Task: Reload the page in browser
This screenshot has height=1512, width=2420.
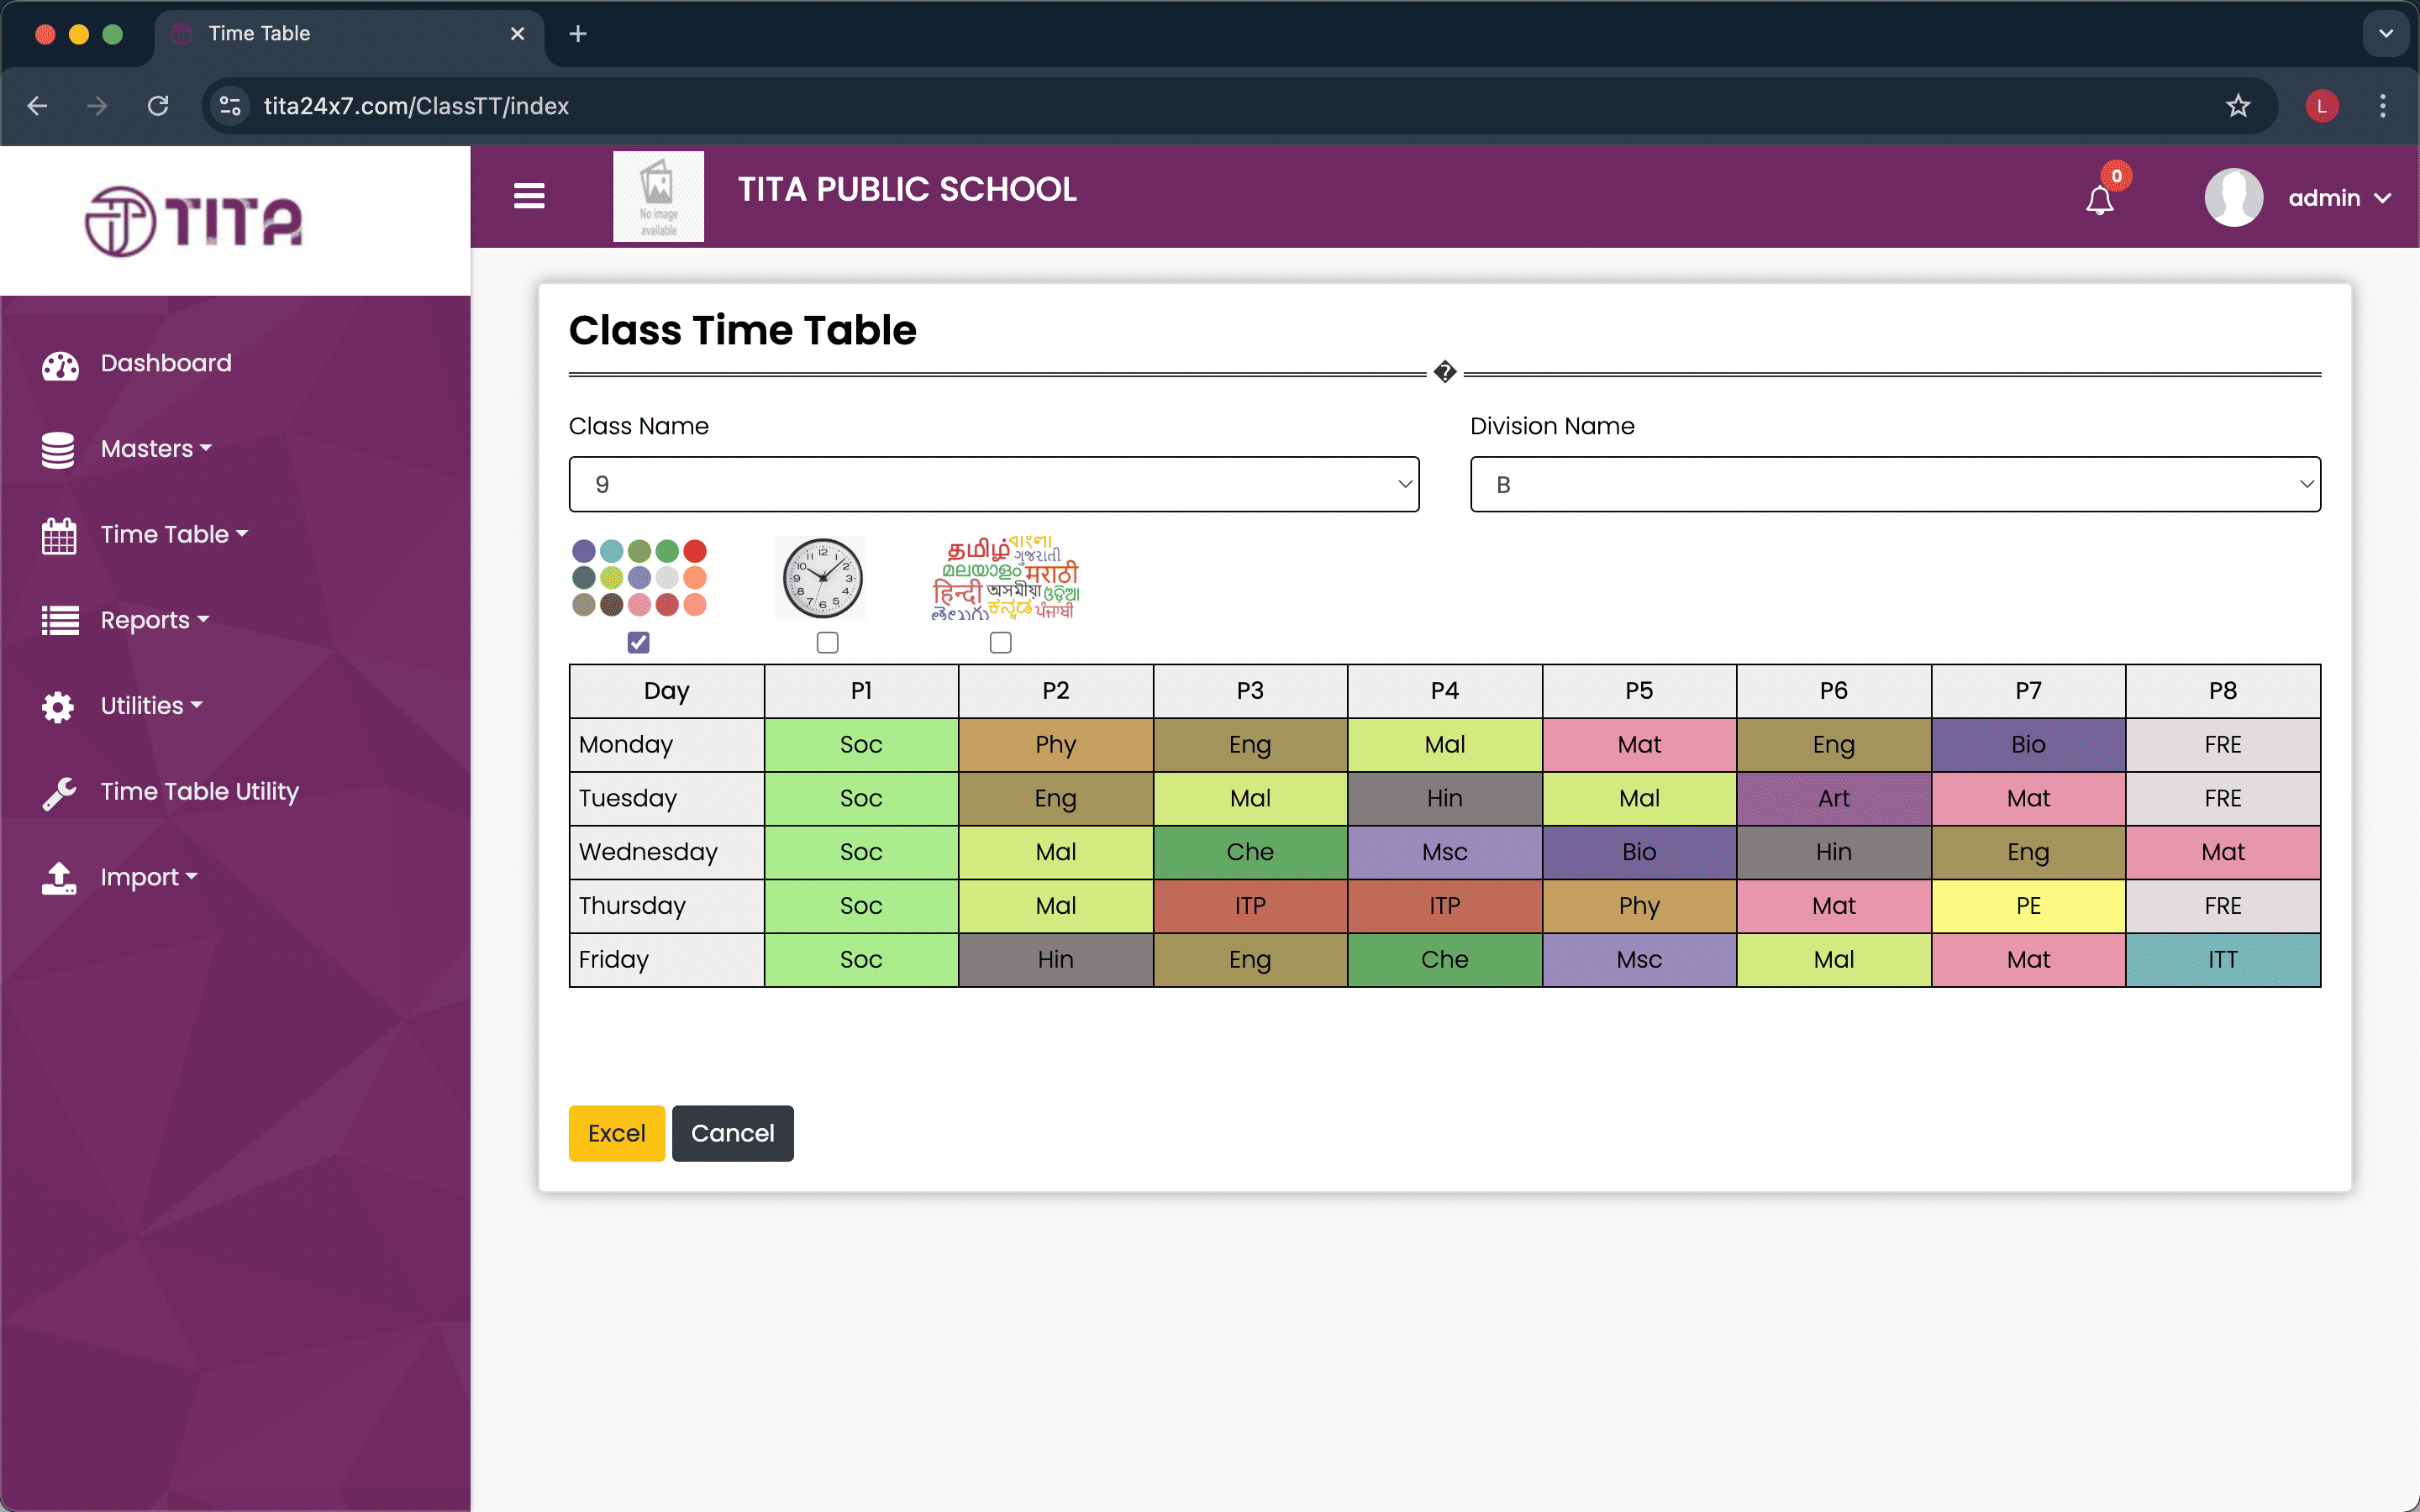Action: tap(158, 106)
